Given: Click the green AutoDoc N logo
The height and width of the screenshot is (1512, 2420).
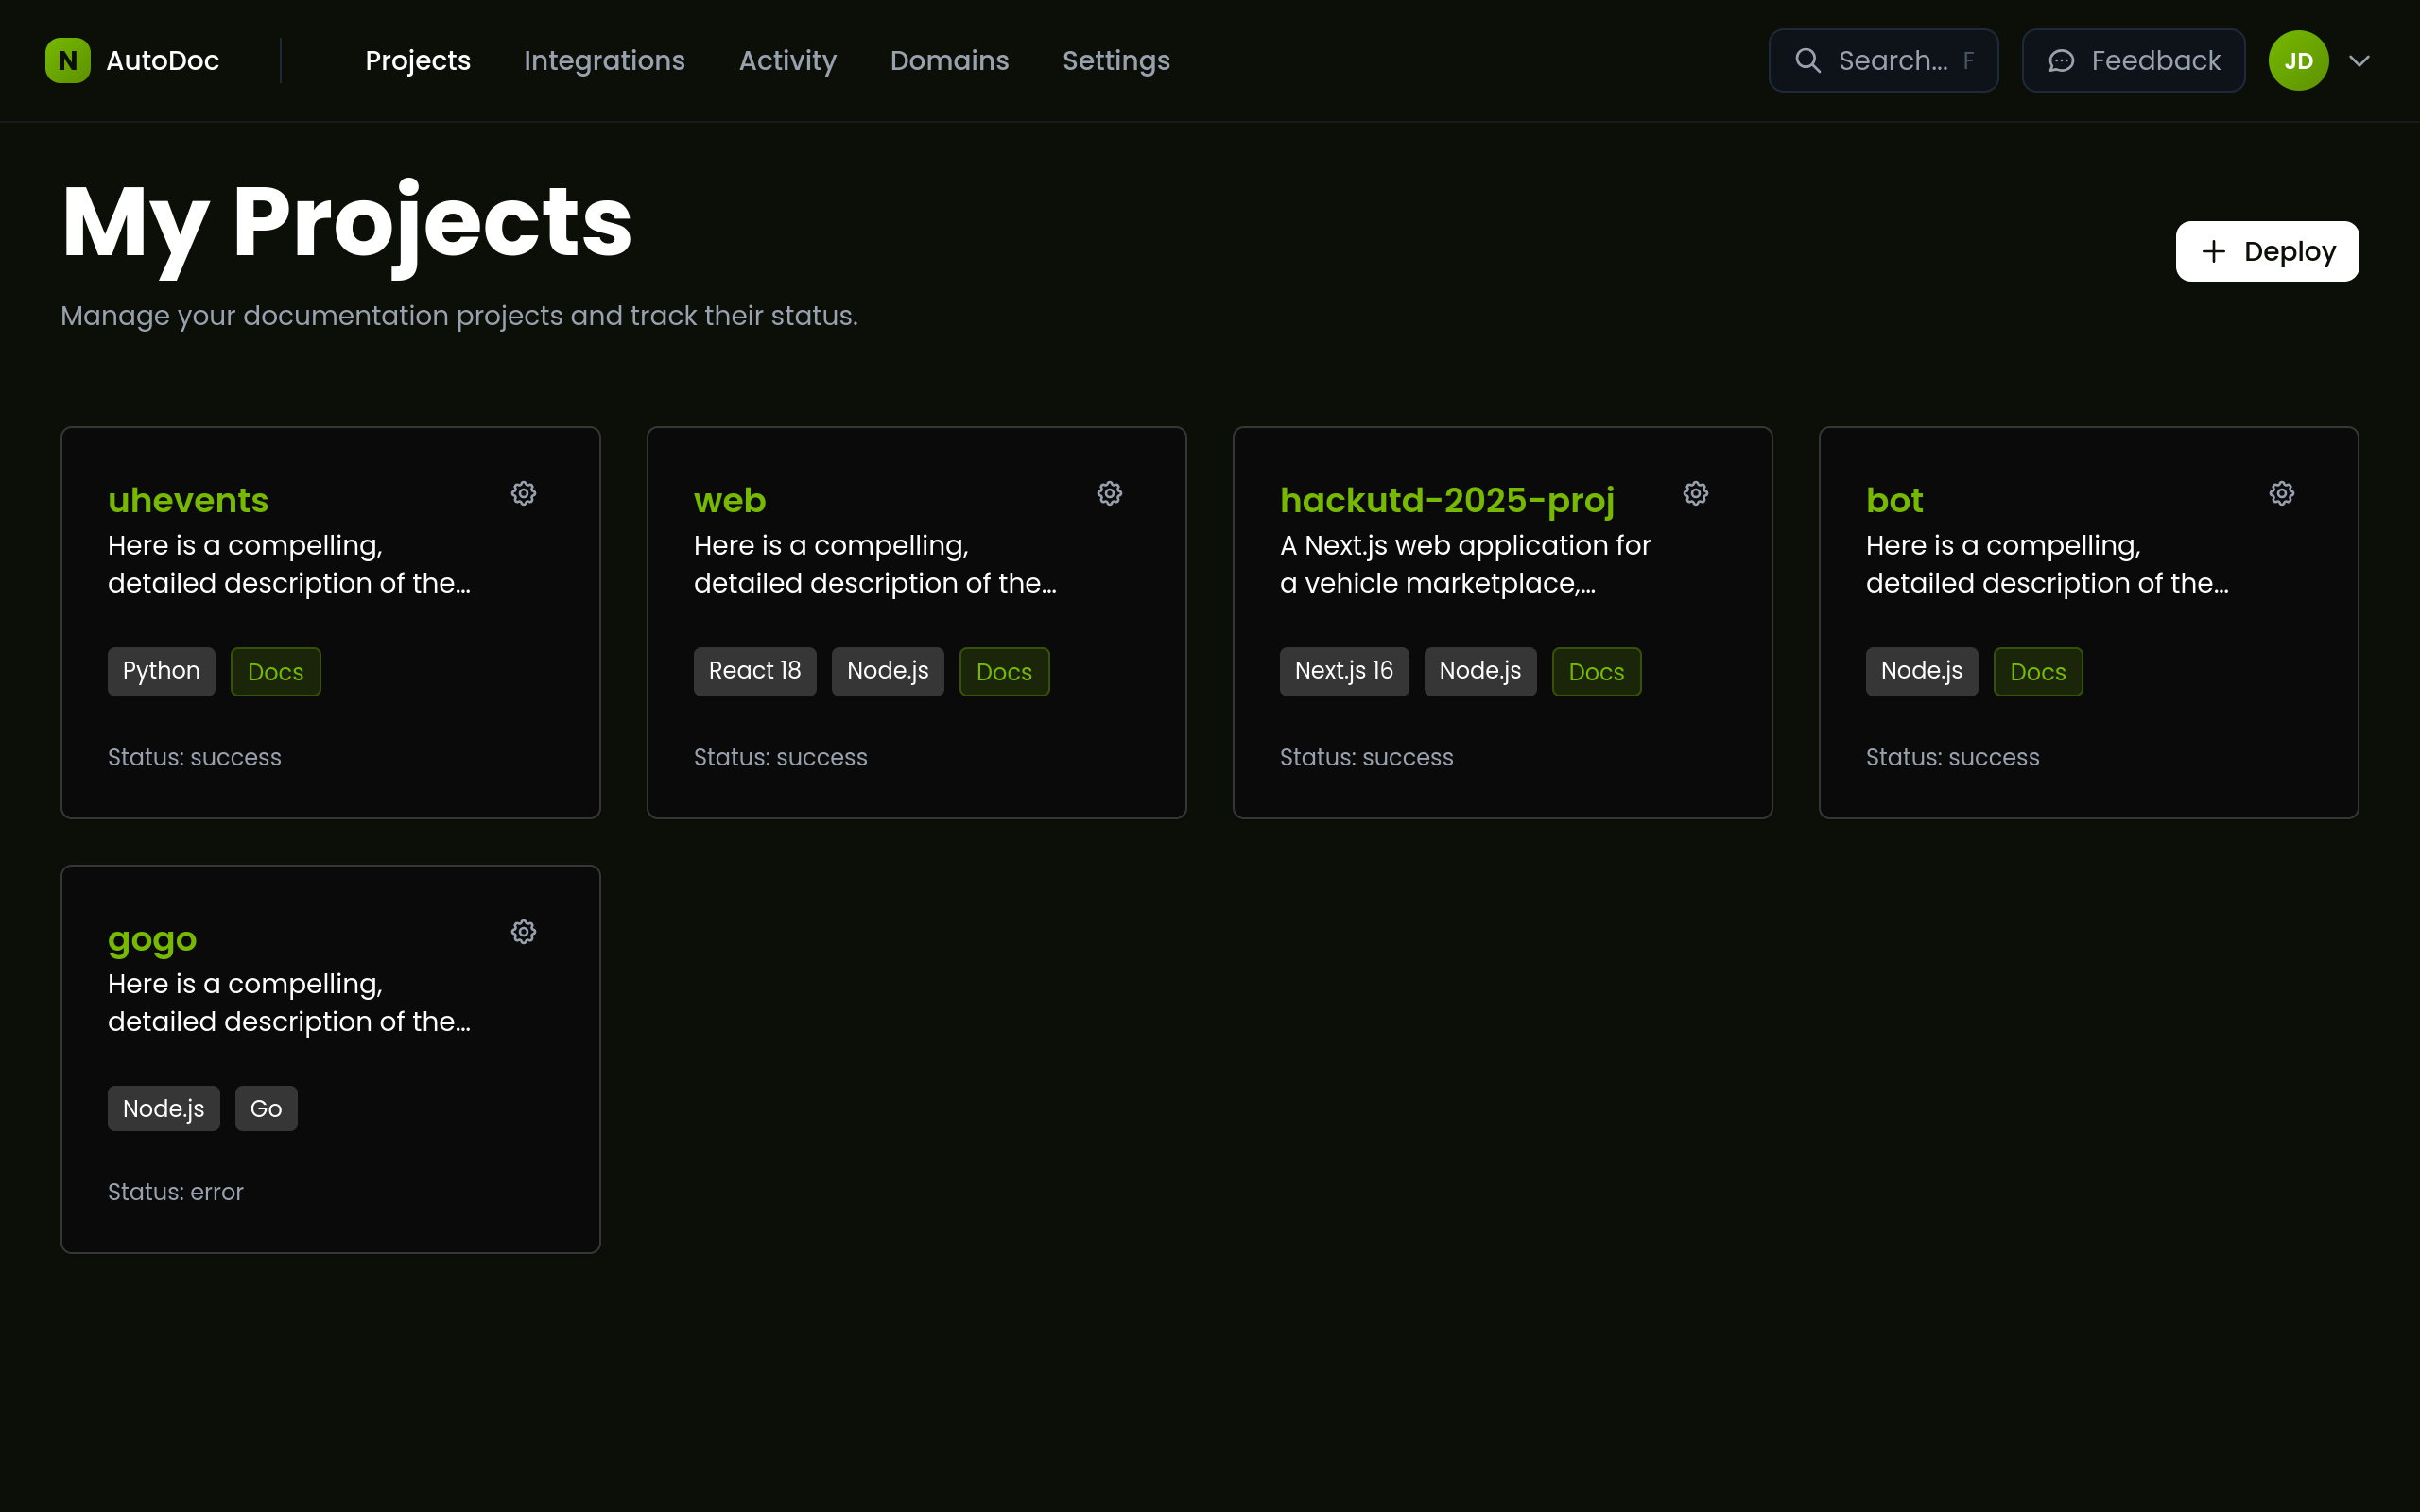Looking at the screenshot, I should [67, 61].
